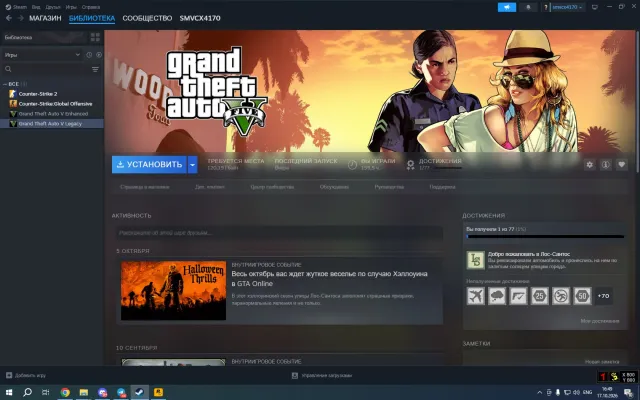Click the airplane locked achievement icon
The width and height of the screenshot is (640, 400).
(476, 296)
